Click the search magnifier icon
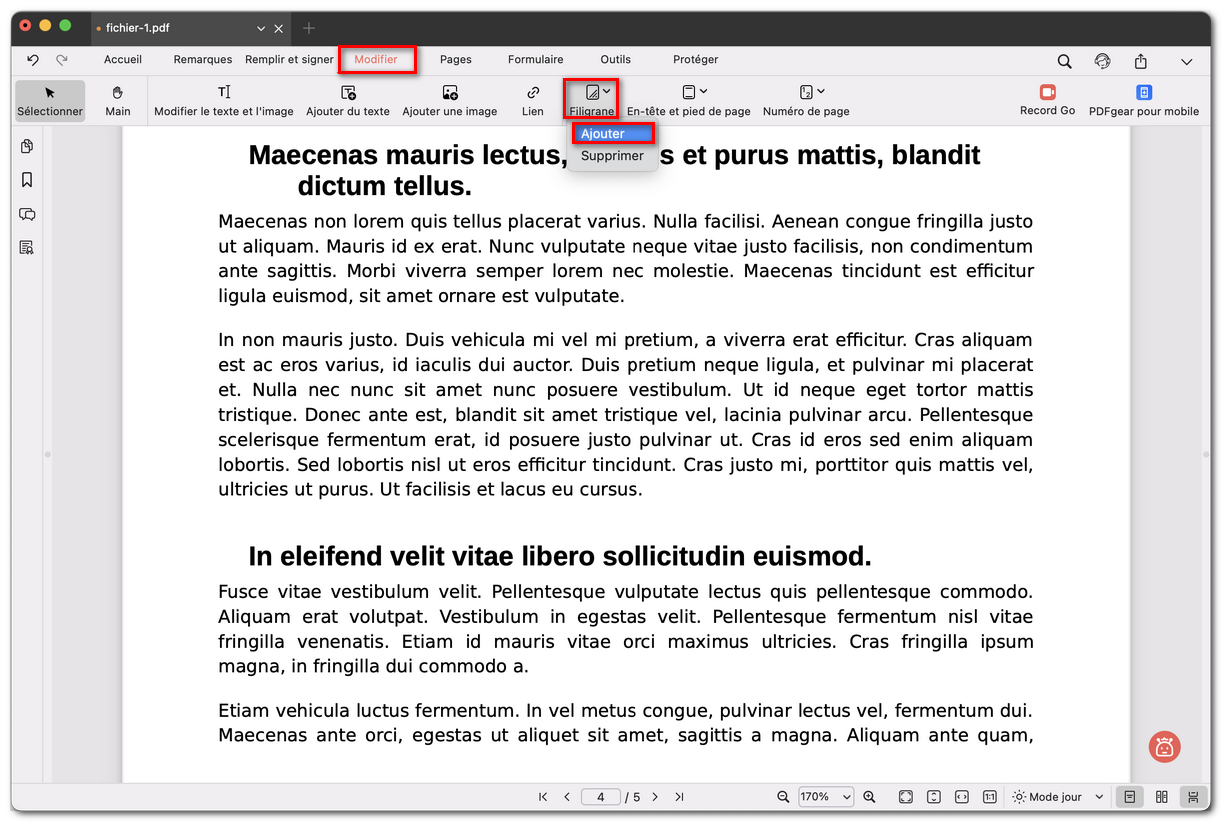 (x=1065, y=61)
